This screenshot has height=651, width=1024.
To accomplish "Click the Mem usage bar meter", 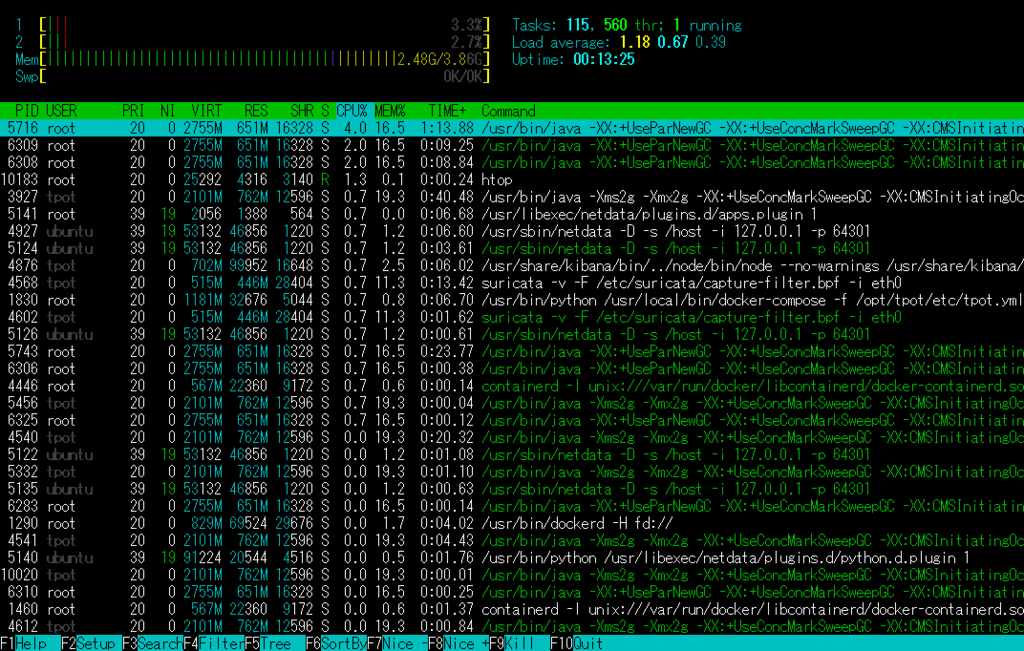I will pyautogui.click(x=252, y=59).
